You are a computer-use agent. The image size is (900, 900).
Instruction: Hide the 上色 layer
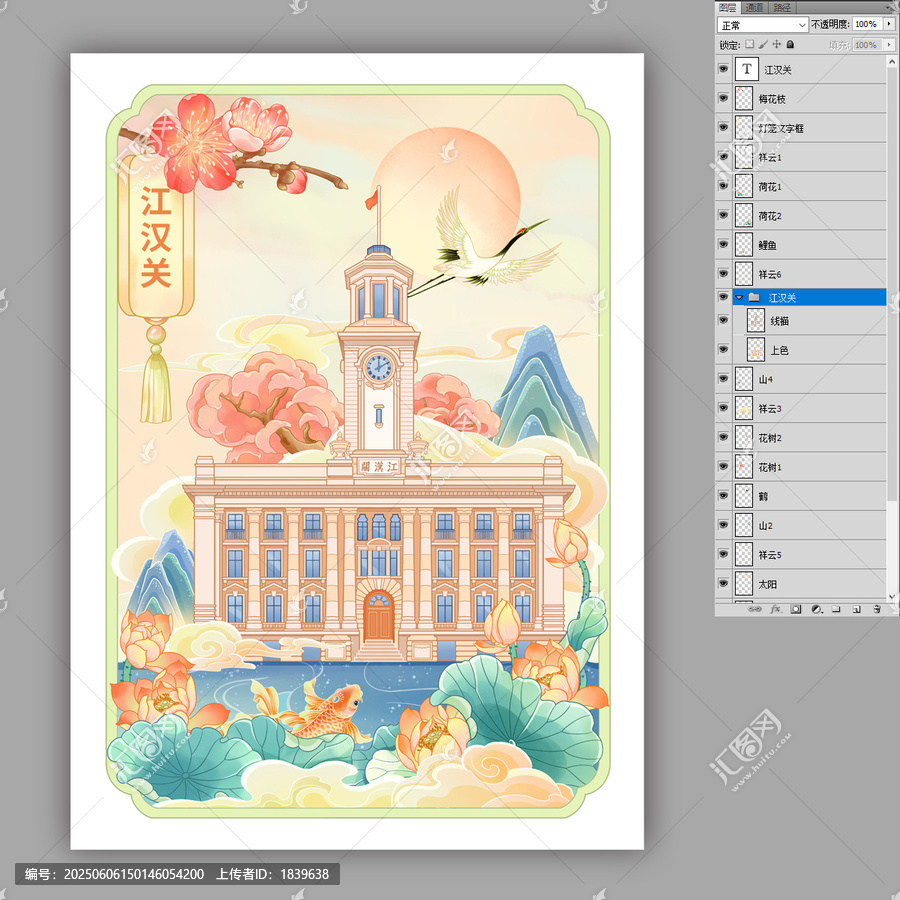tap(723, 350)
